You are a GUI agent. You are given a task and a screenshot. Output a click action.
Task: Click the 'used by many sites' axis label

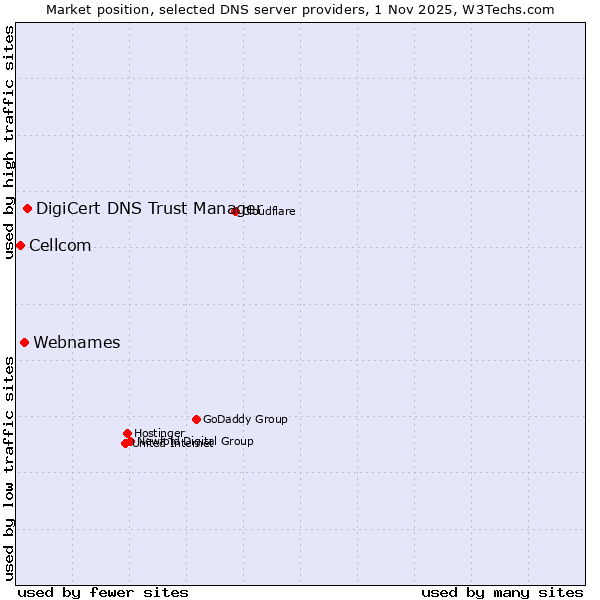pos(502,592)
